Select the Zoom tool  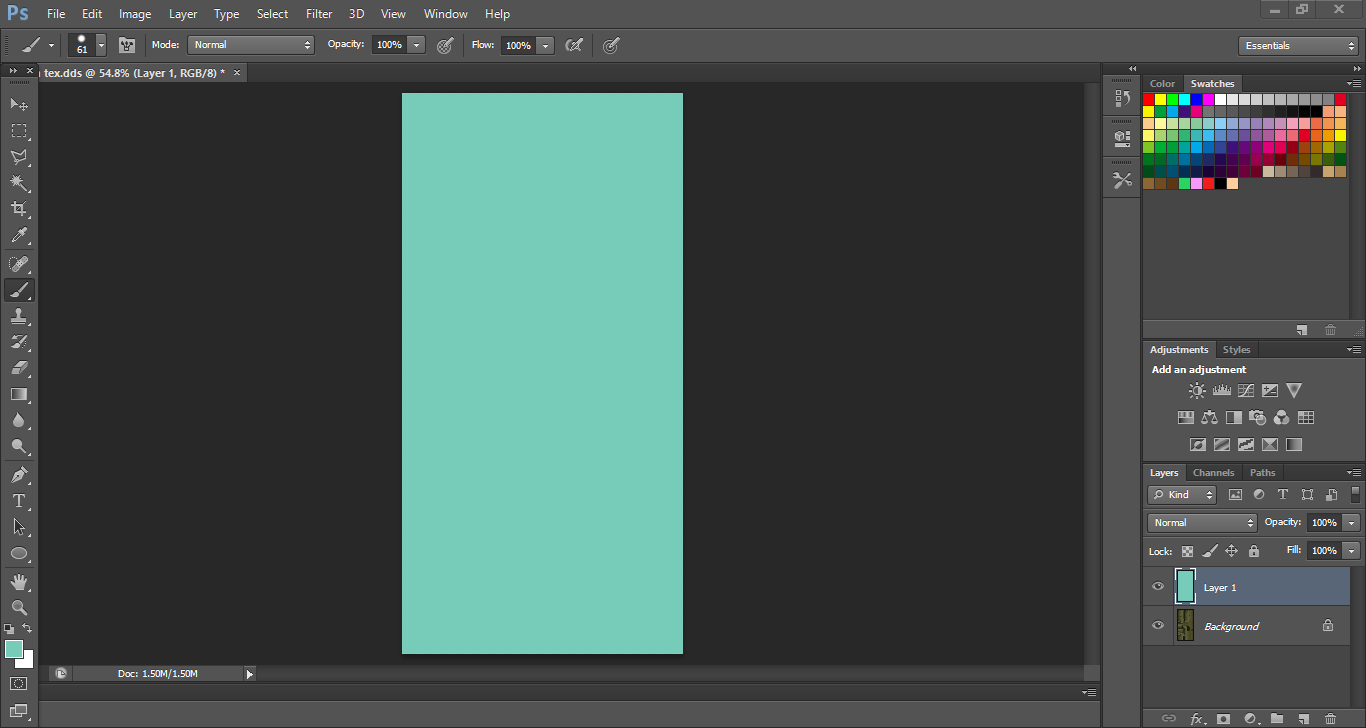point(19,607)
